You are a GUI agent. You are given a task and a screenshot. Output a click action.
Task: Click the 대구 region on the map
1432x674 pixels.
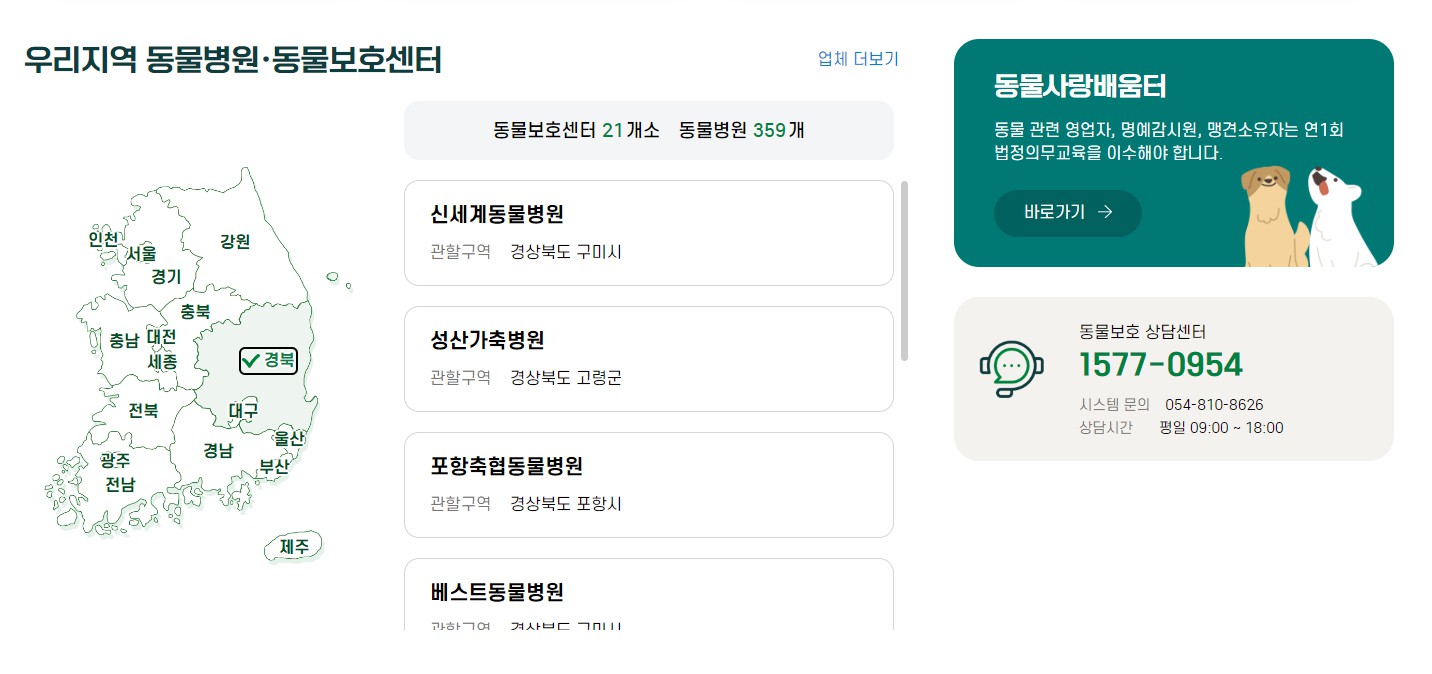click(x=243, y=411)
